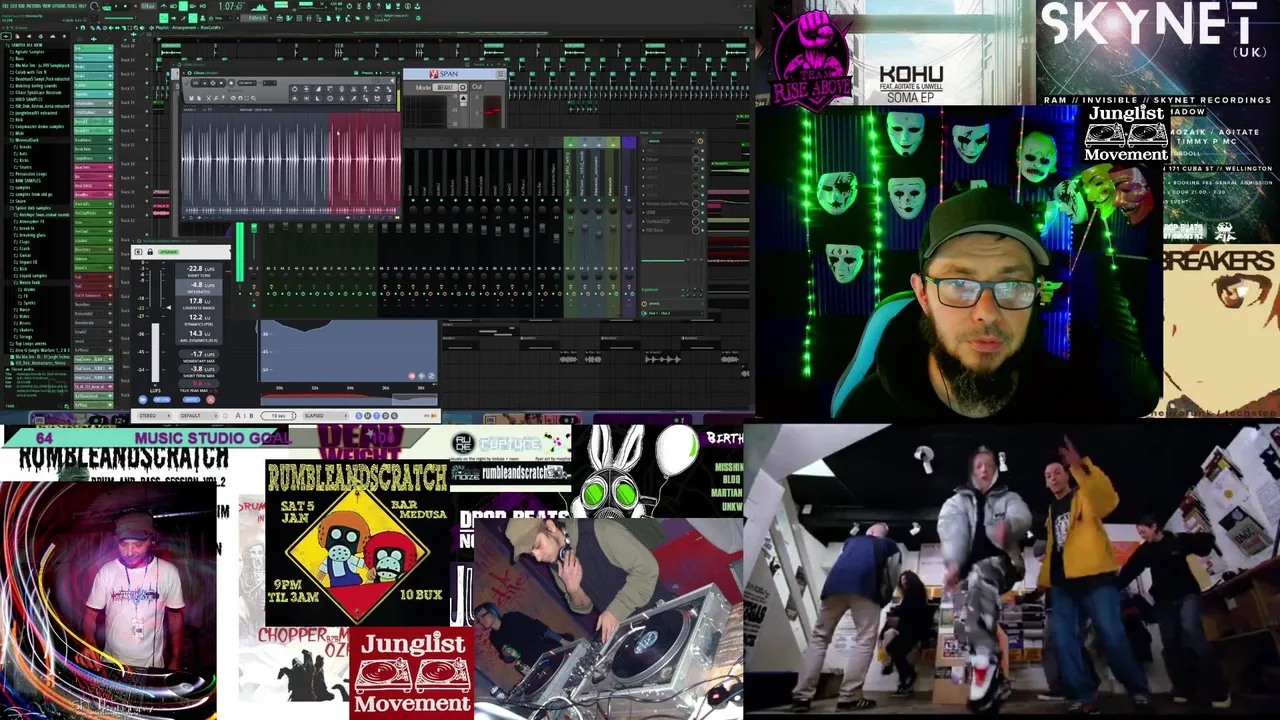Open the SPAN hamburger menu icon

501,74
